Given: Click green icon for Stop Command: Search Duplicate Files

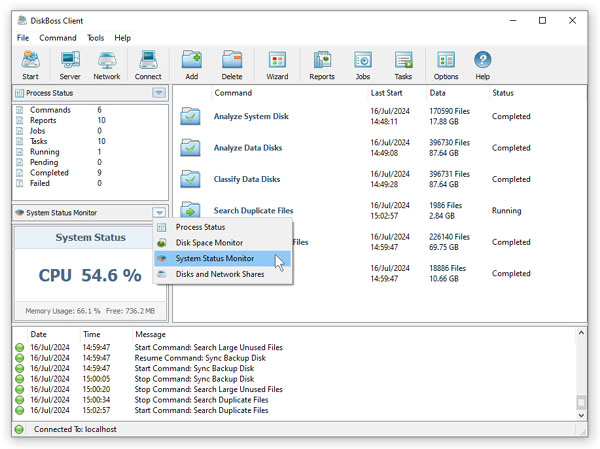Looking at the screenshot, I should coord(20,400).
